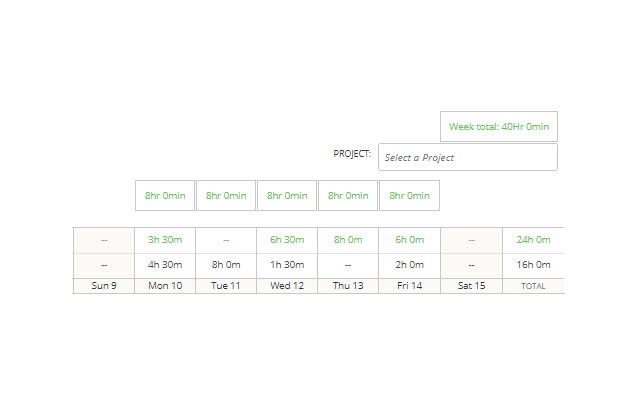640x400 pixels.
Task: Click the Week total 40Hr 0min box
Action: pyautogui.click(x=499, y=127)
